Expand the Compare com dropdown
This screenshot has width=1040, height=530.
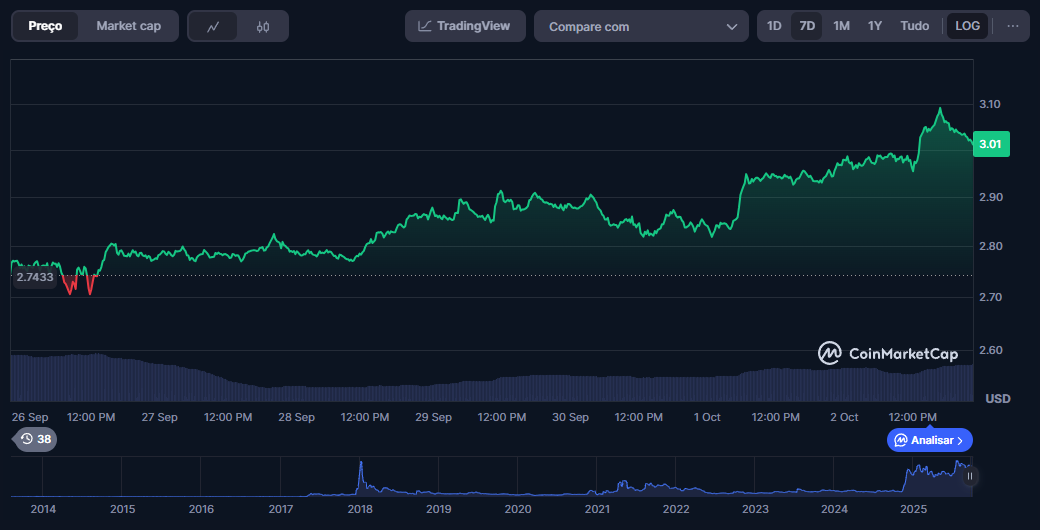[x=641, y=27]
